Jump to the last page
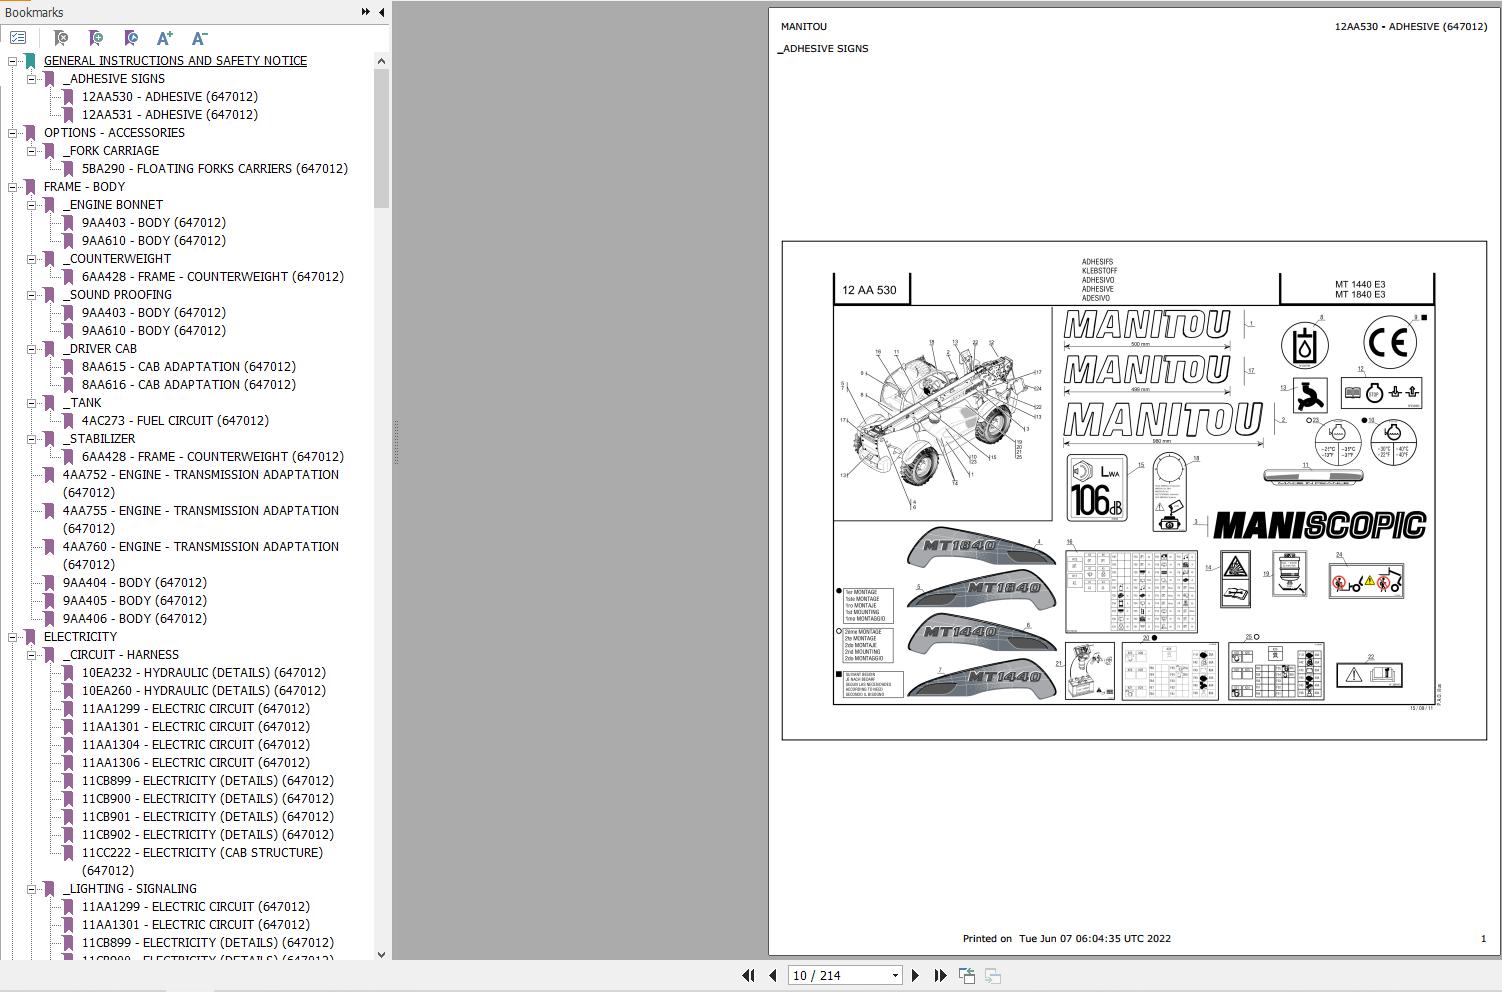This screenshot has height=992, width=1502. [940, 975]
